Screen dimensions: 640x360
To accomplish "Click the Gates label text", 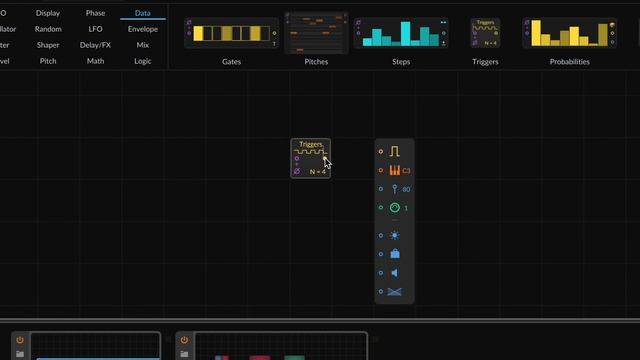I will pos(231,62).
